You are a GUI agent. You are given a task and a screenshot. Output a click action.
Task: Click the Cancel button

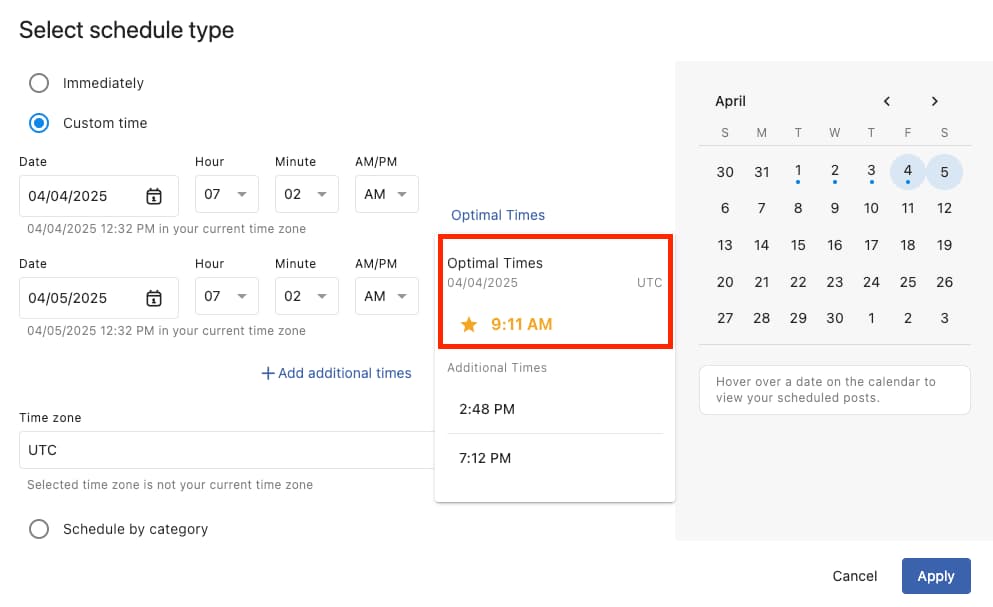coord(854,576)
